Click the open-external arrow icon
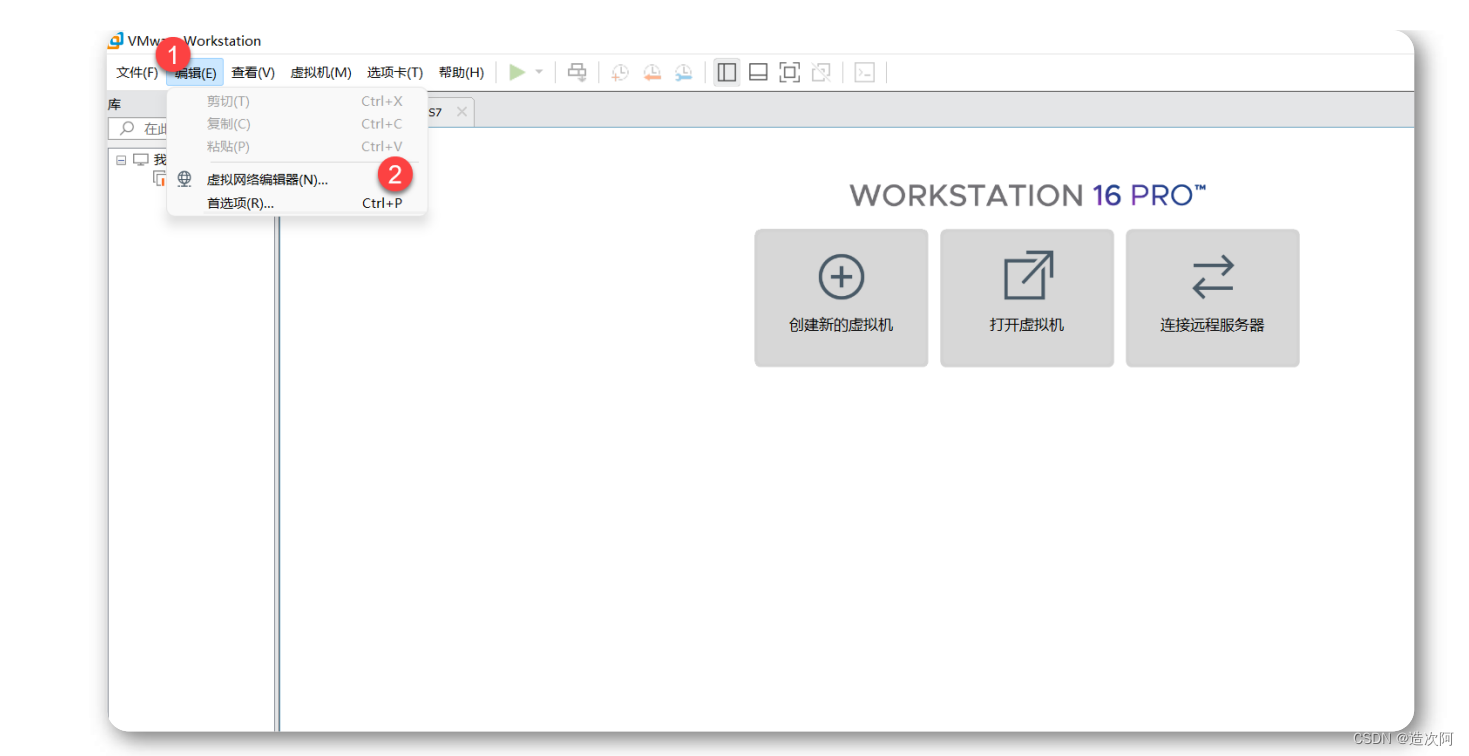 tap(1028, 276)
